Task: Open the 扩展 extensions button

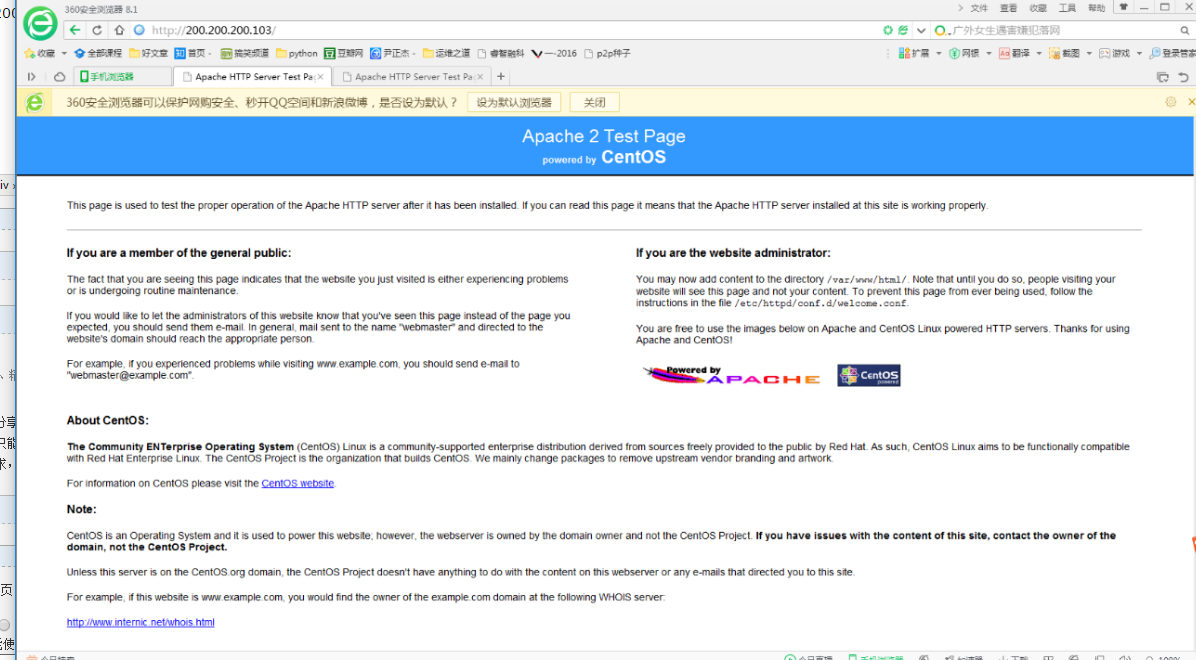Action: (x=914, y=53)
